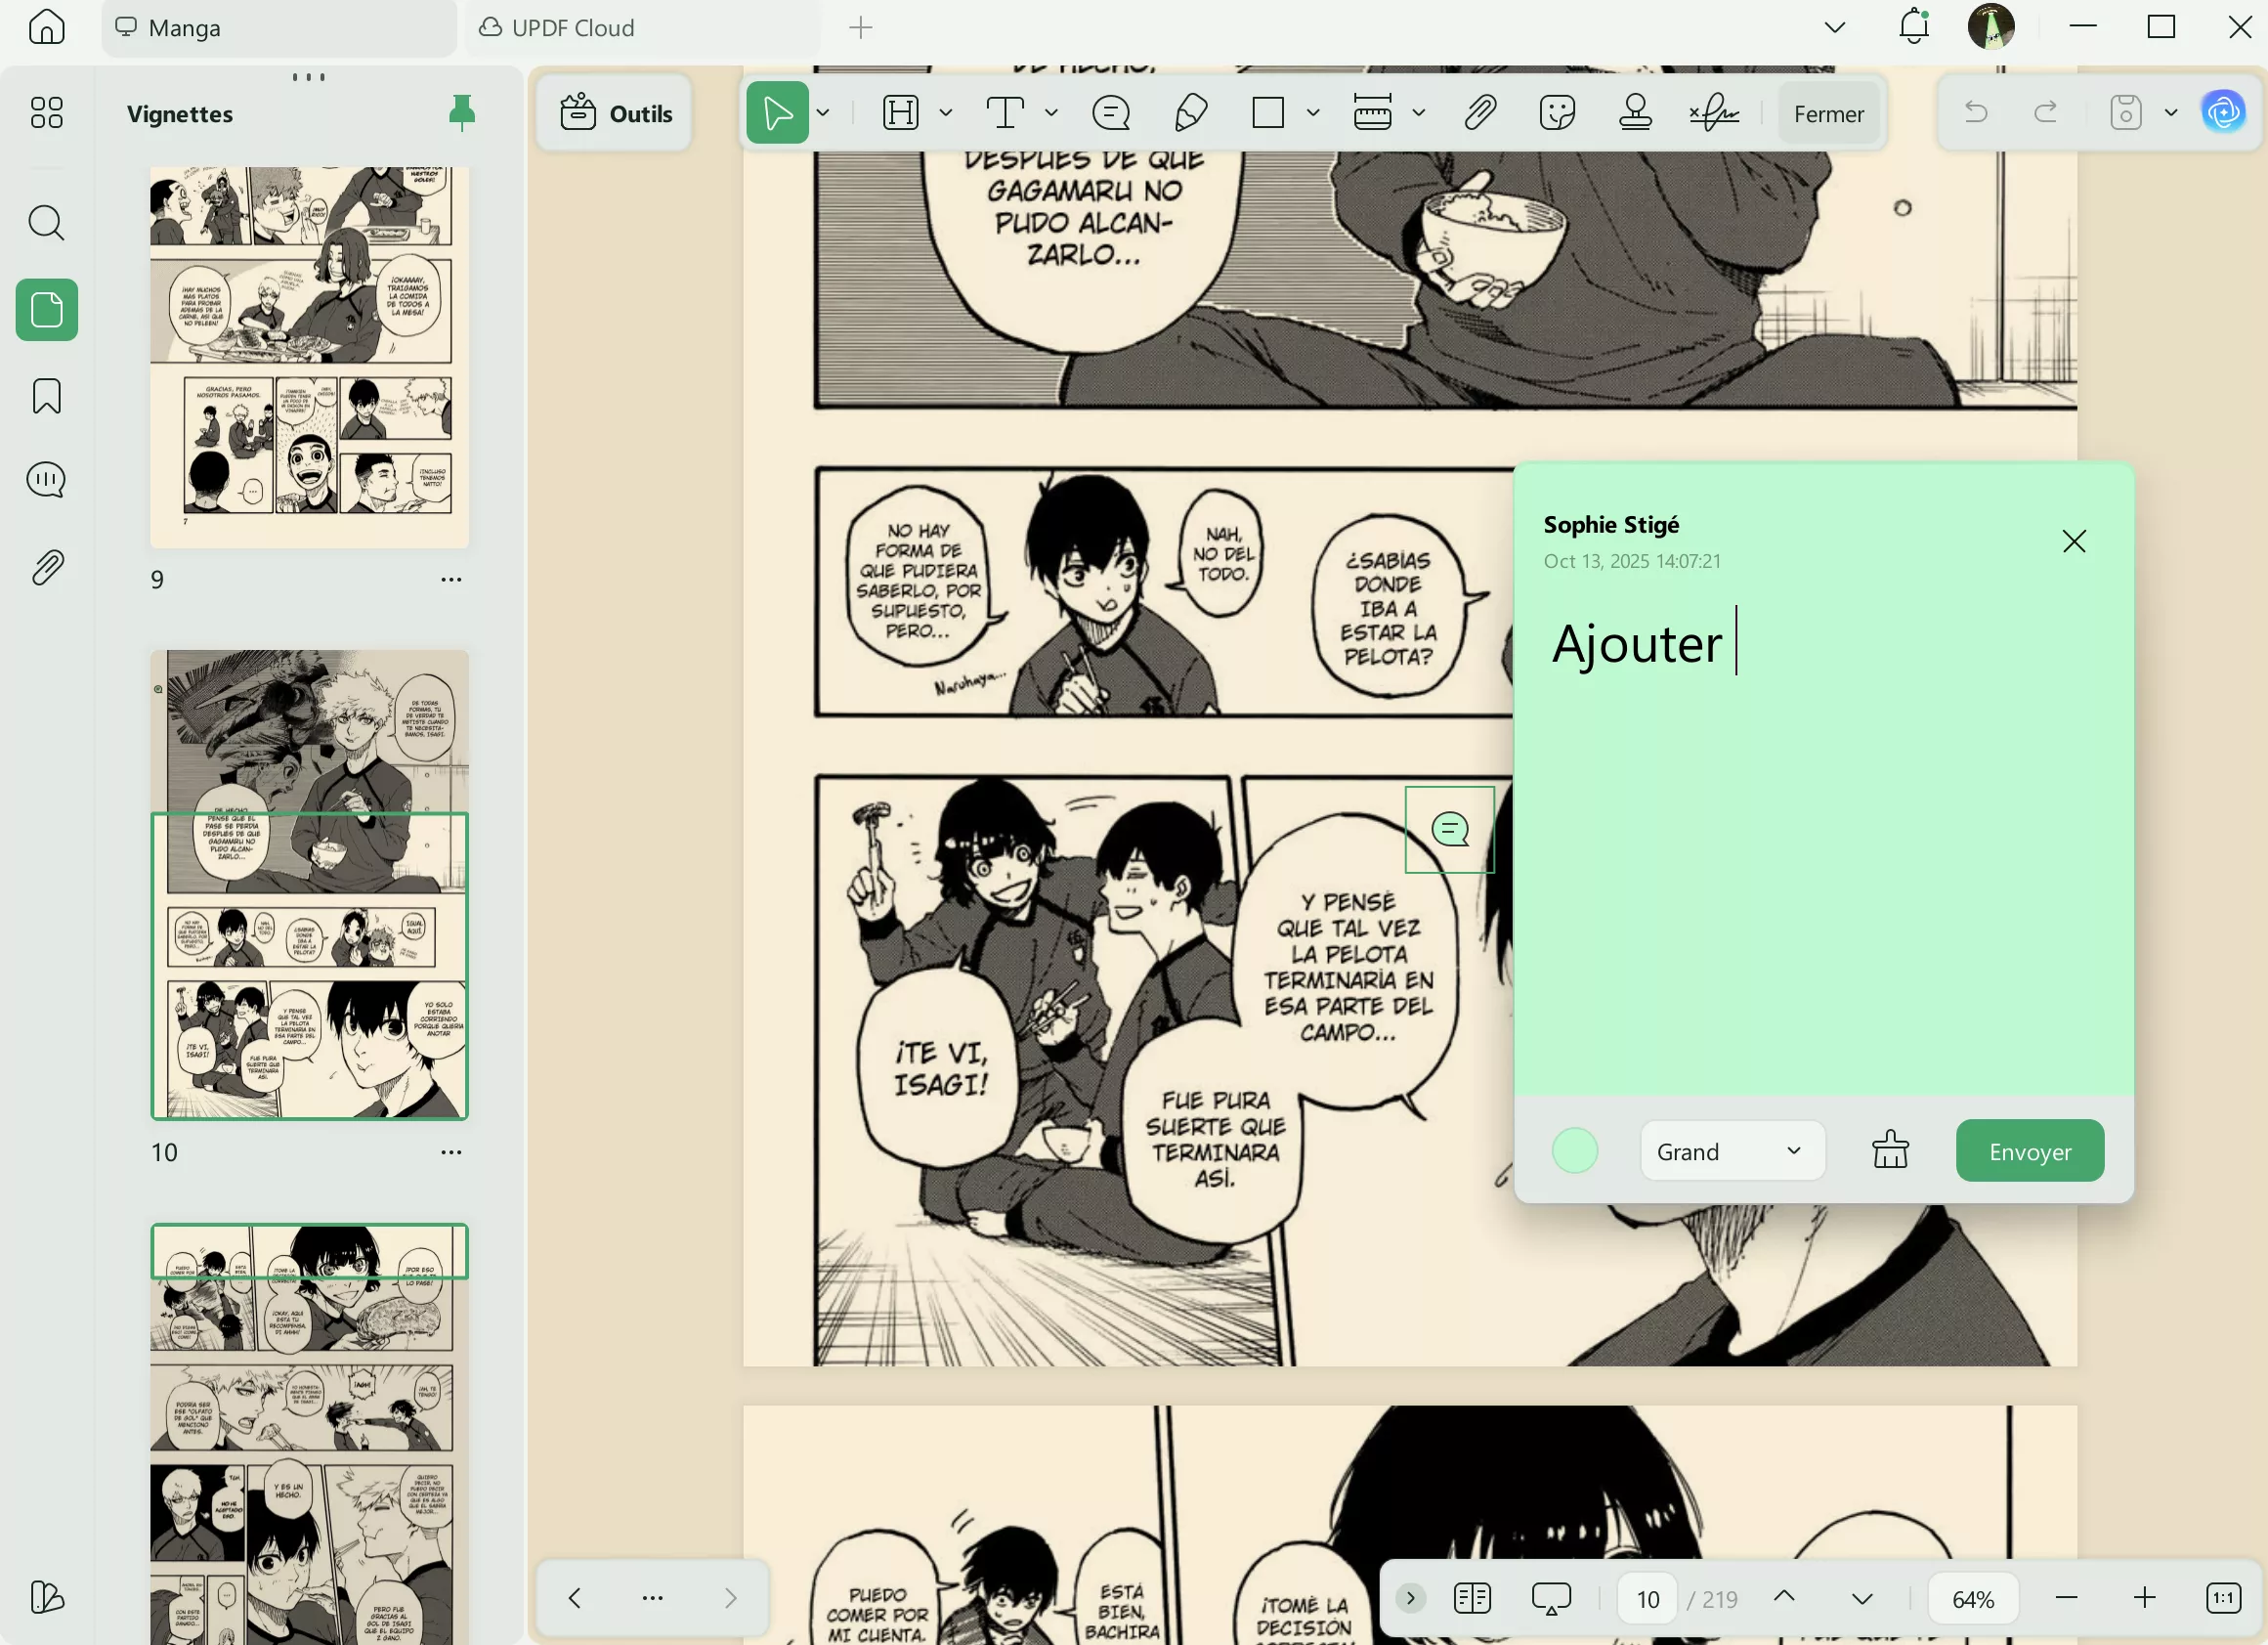Expand the text tool options arrow
This screenshot has height=1645, width=2268.
pos(1051,113)
